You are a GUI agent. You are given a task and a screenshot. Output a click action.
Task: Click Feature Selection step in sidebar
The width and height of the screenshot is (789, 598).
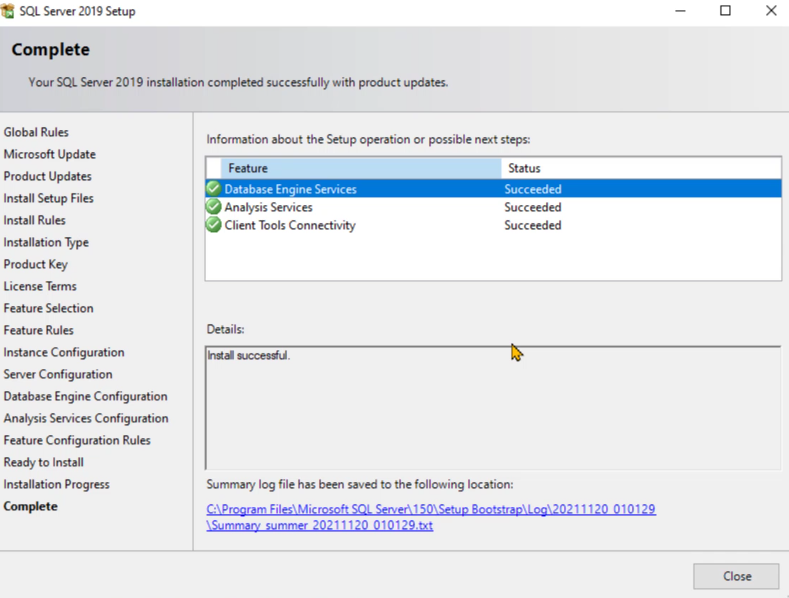(49, 308)
